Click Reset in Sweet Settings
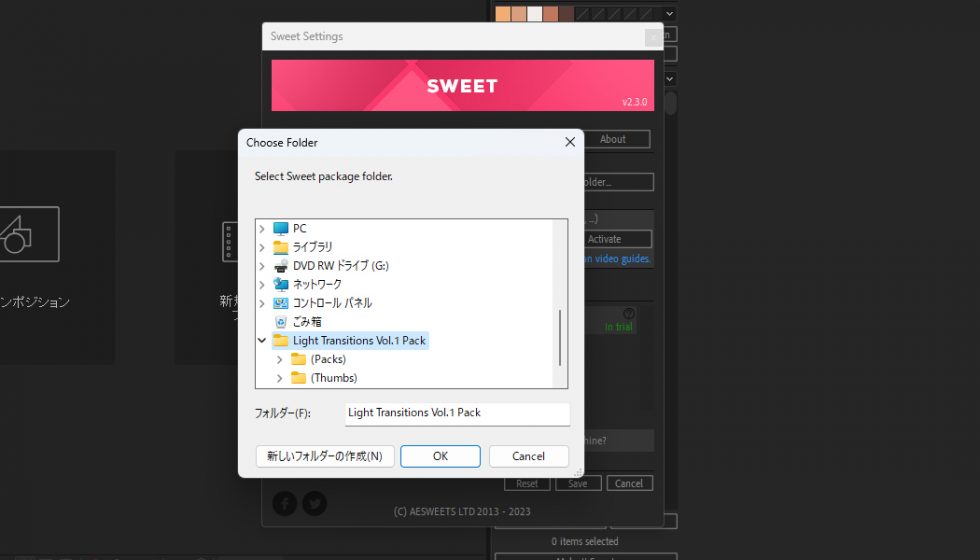This screenshot has height=560, width=980. [x=527, y=483]
